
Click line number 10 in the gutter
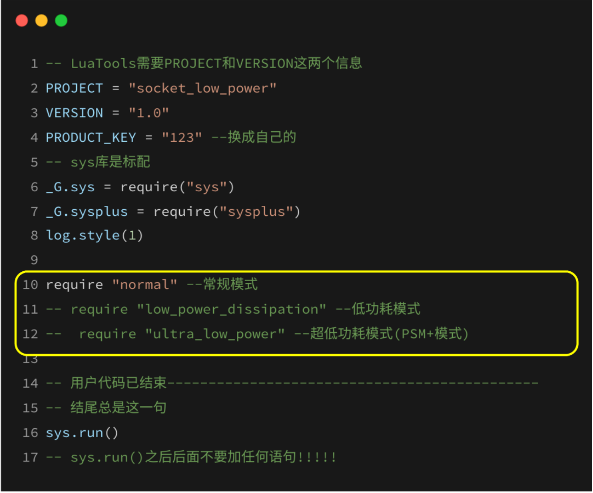[30, 285]
